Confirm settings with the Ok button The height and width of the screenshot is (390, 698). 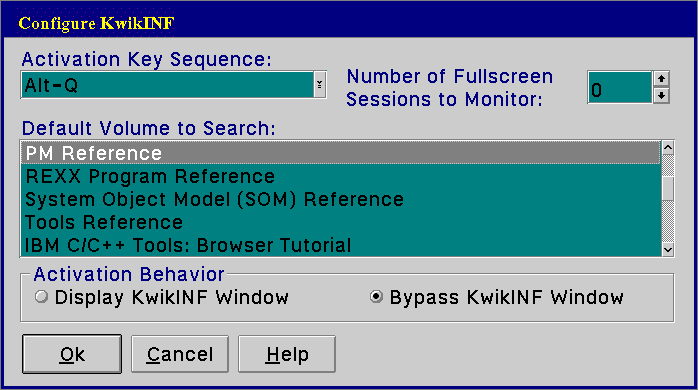tap(72, 354)
